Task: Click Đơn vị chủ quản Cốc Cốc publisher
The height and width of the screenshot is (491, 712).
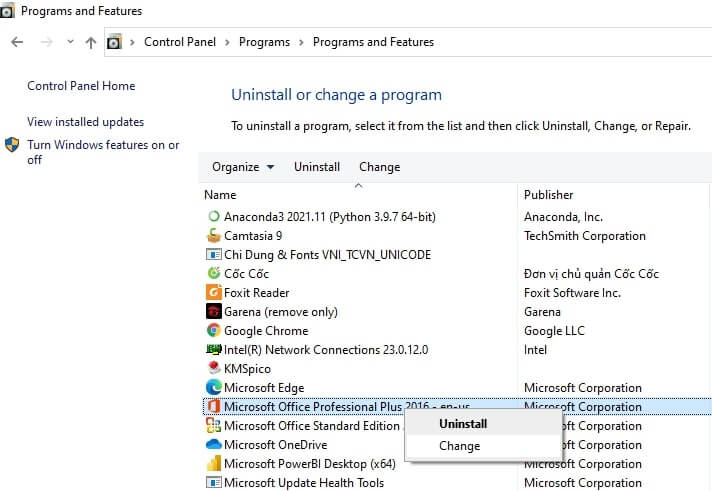Action: tap(591, 273)
